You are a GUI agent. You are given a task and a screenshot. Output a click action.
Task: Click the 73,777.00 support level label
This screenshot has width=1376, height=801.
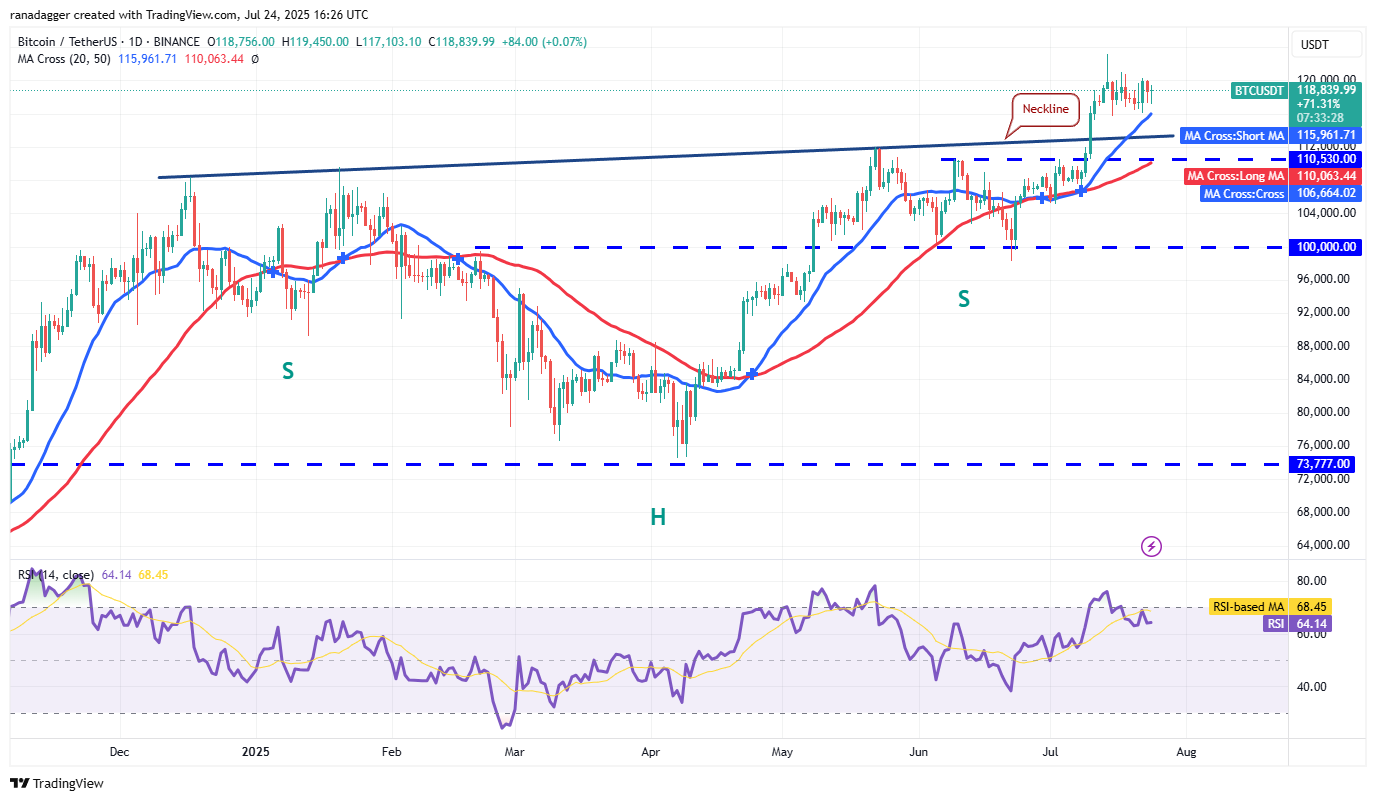click(1322, 463)
